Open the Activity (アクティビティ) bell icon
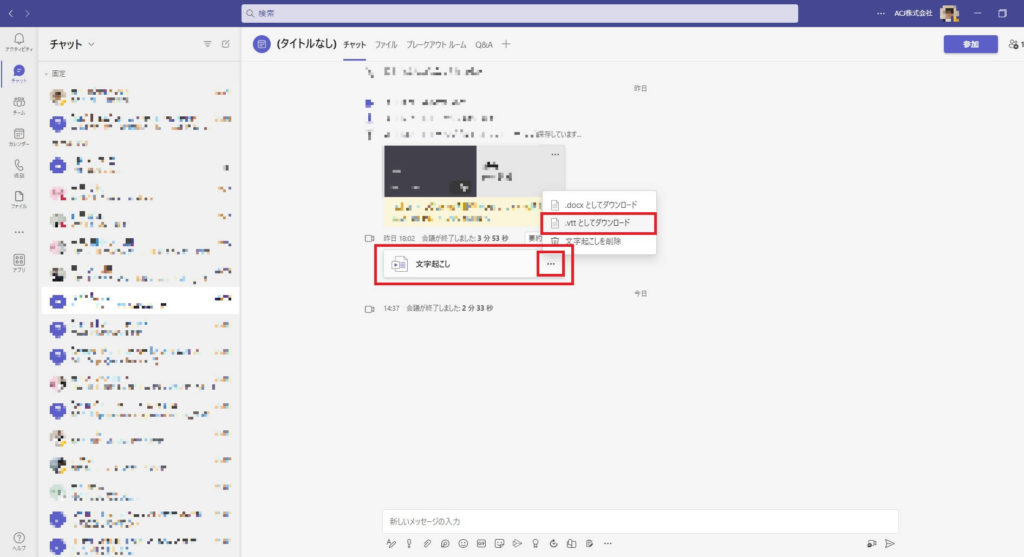1024x557 pixels. 19,41
